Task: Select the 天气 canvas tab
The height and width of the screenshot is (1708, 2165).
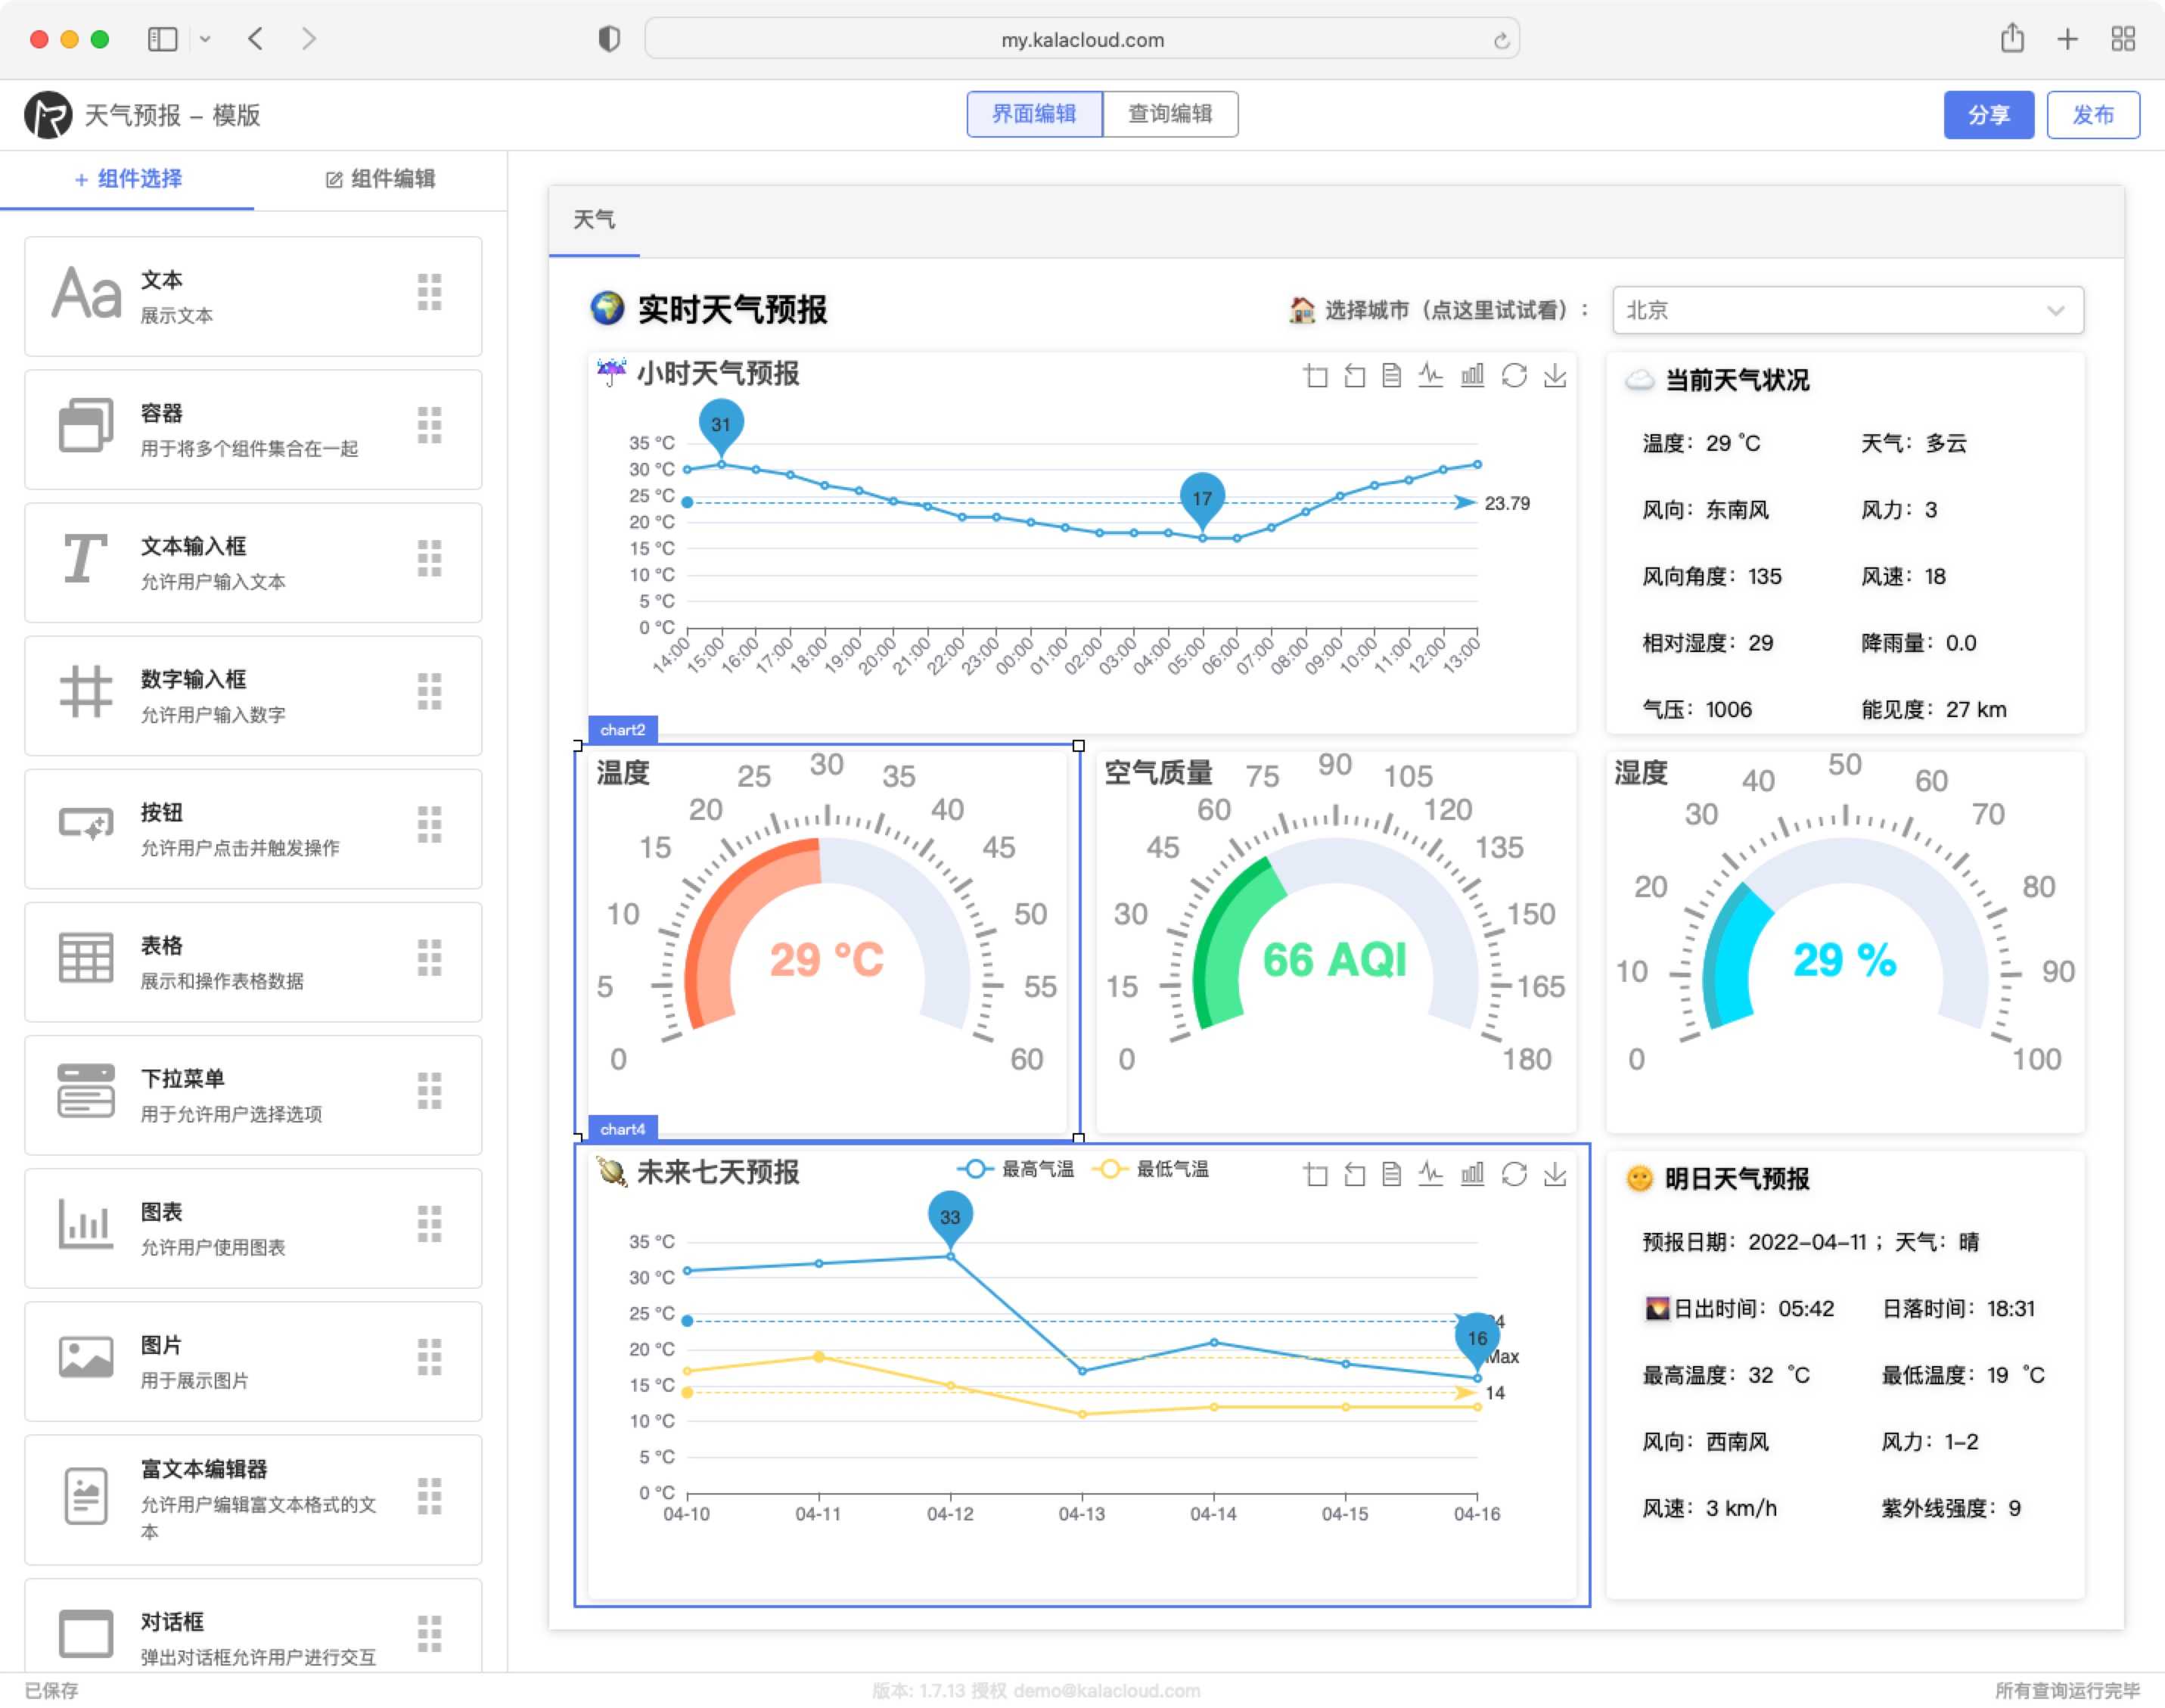Action: point(594,220)
